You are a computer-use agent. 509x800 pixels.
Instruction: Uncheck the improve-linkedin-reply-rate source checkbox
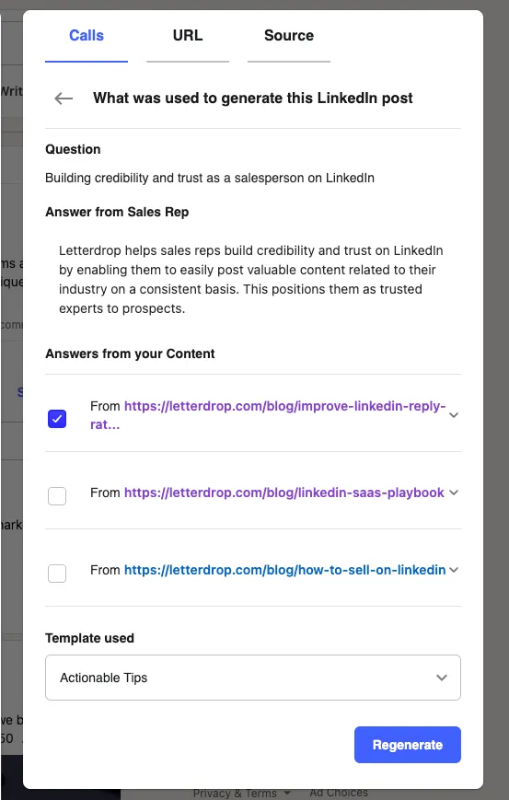(x=57, y=418)
